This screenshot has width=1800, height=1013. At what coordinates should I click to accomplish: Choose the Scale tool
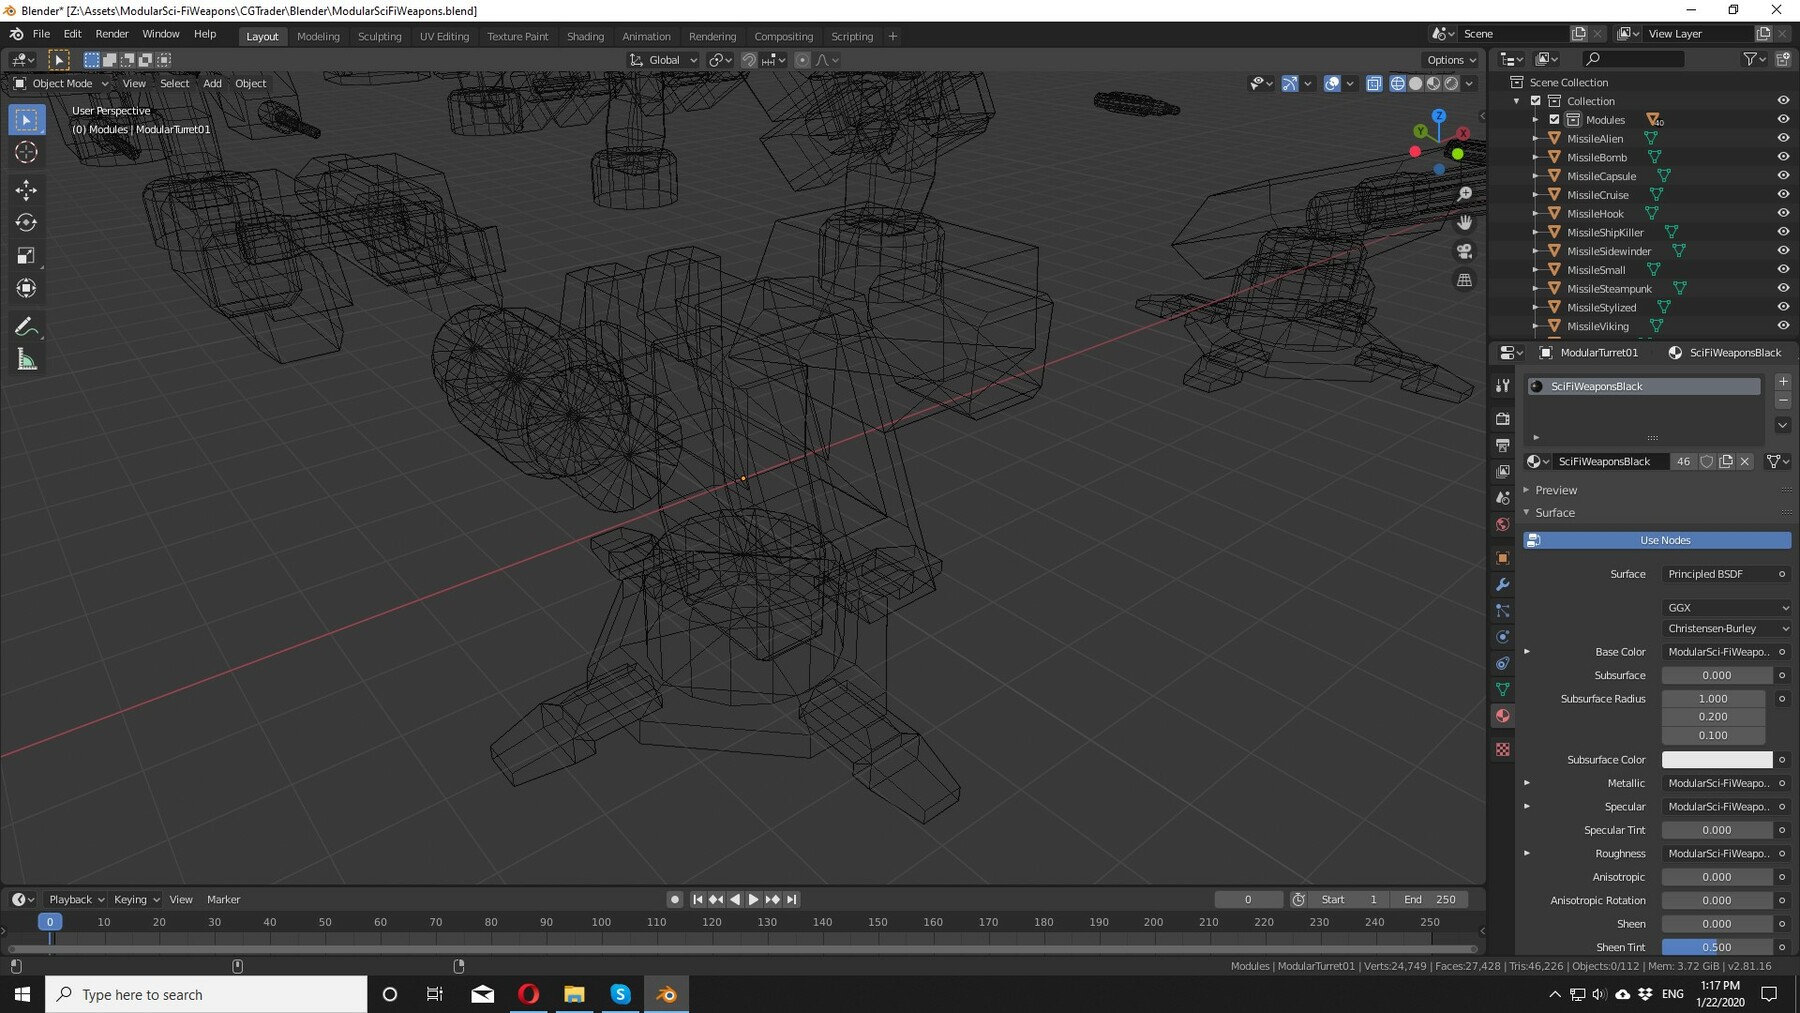point(27,256)
